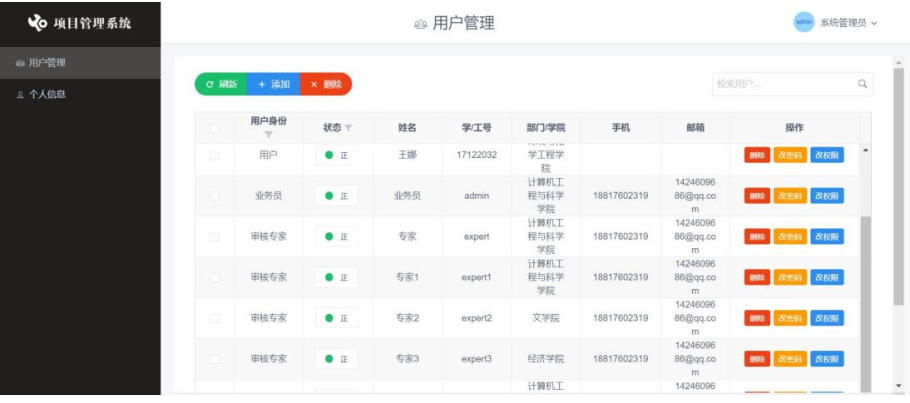Click 改密码 for the expert1 row
Viewport: 910px width, 403px height.
point(790,277)
